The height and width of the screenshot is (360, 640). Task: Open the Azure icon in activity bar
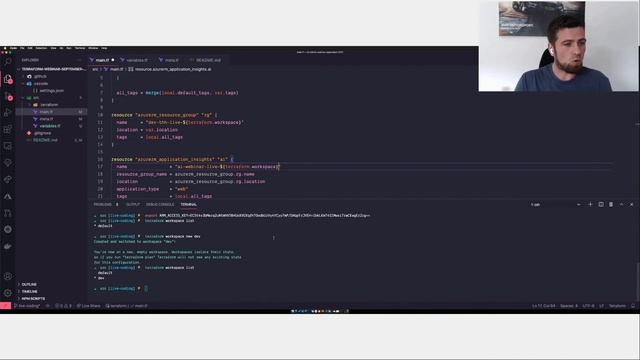[8, 196]
